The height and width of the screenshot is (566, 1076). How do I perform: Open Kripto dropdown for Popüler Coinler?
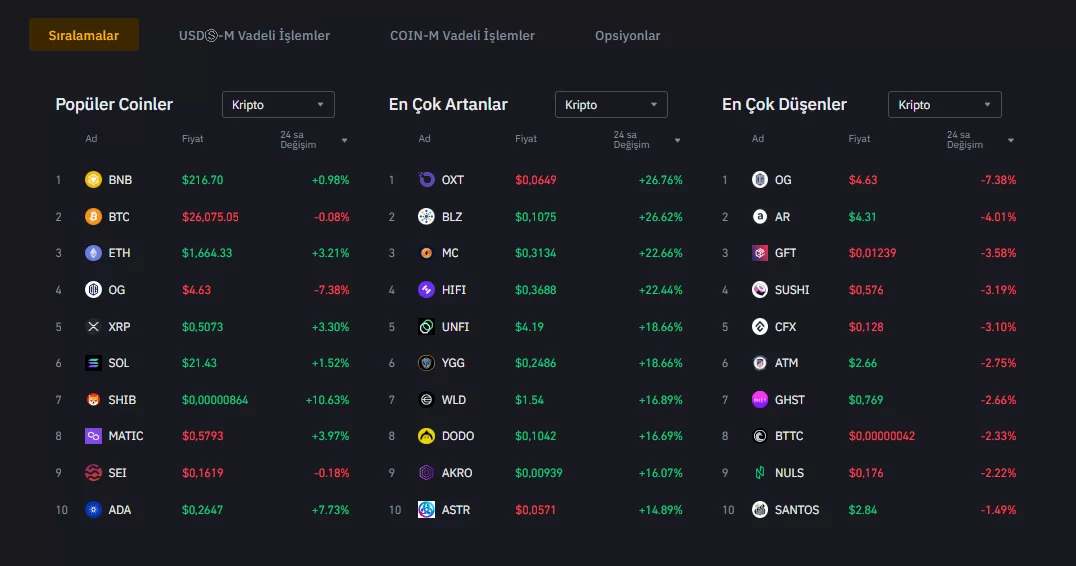coord(278,105)
